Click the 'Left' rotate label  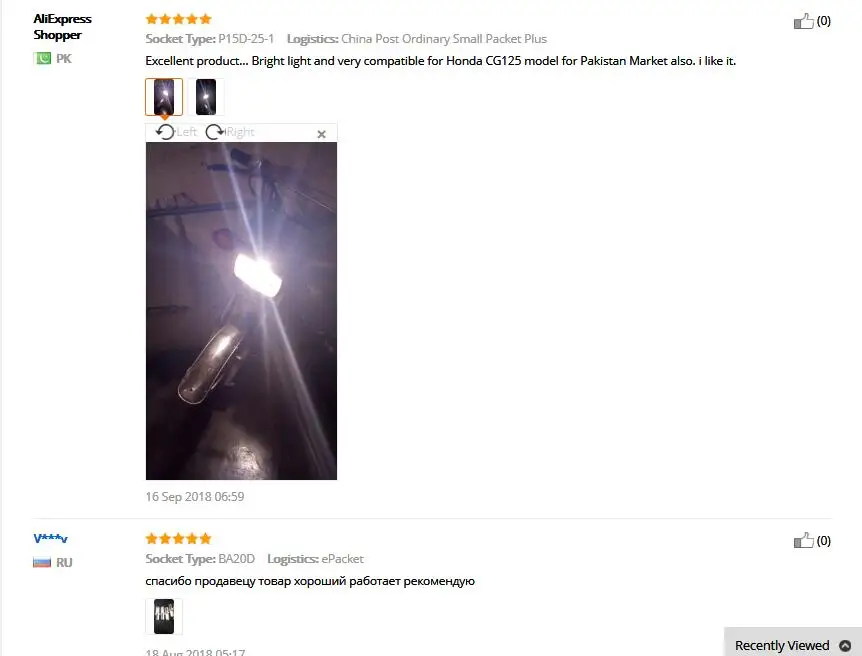(x=186, y=132)
